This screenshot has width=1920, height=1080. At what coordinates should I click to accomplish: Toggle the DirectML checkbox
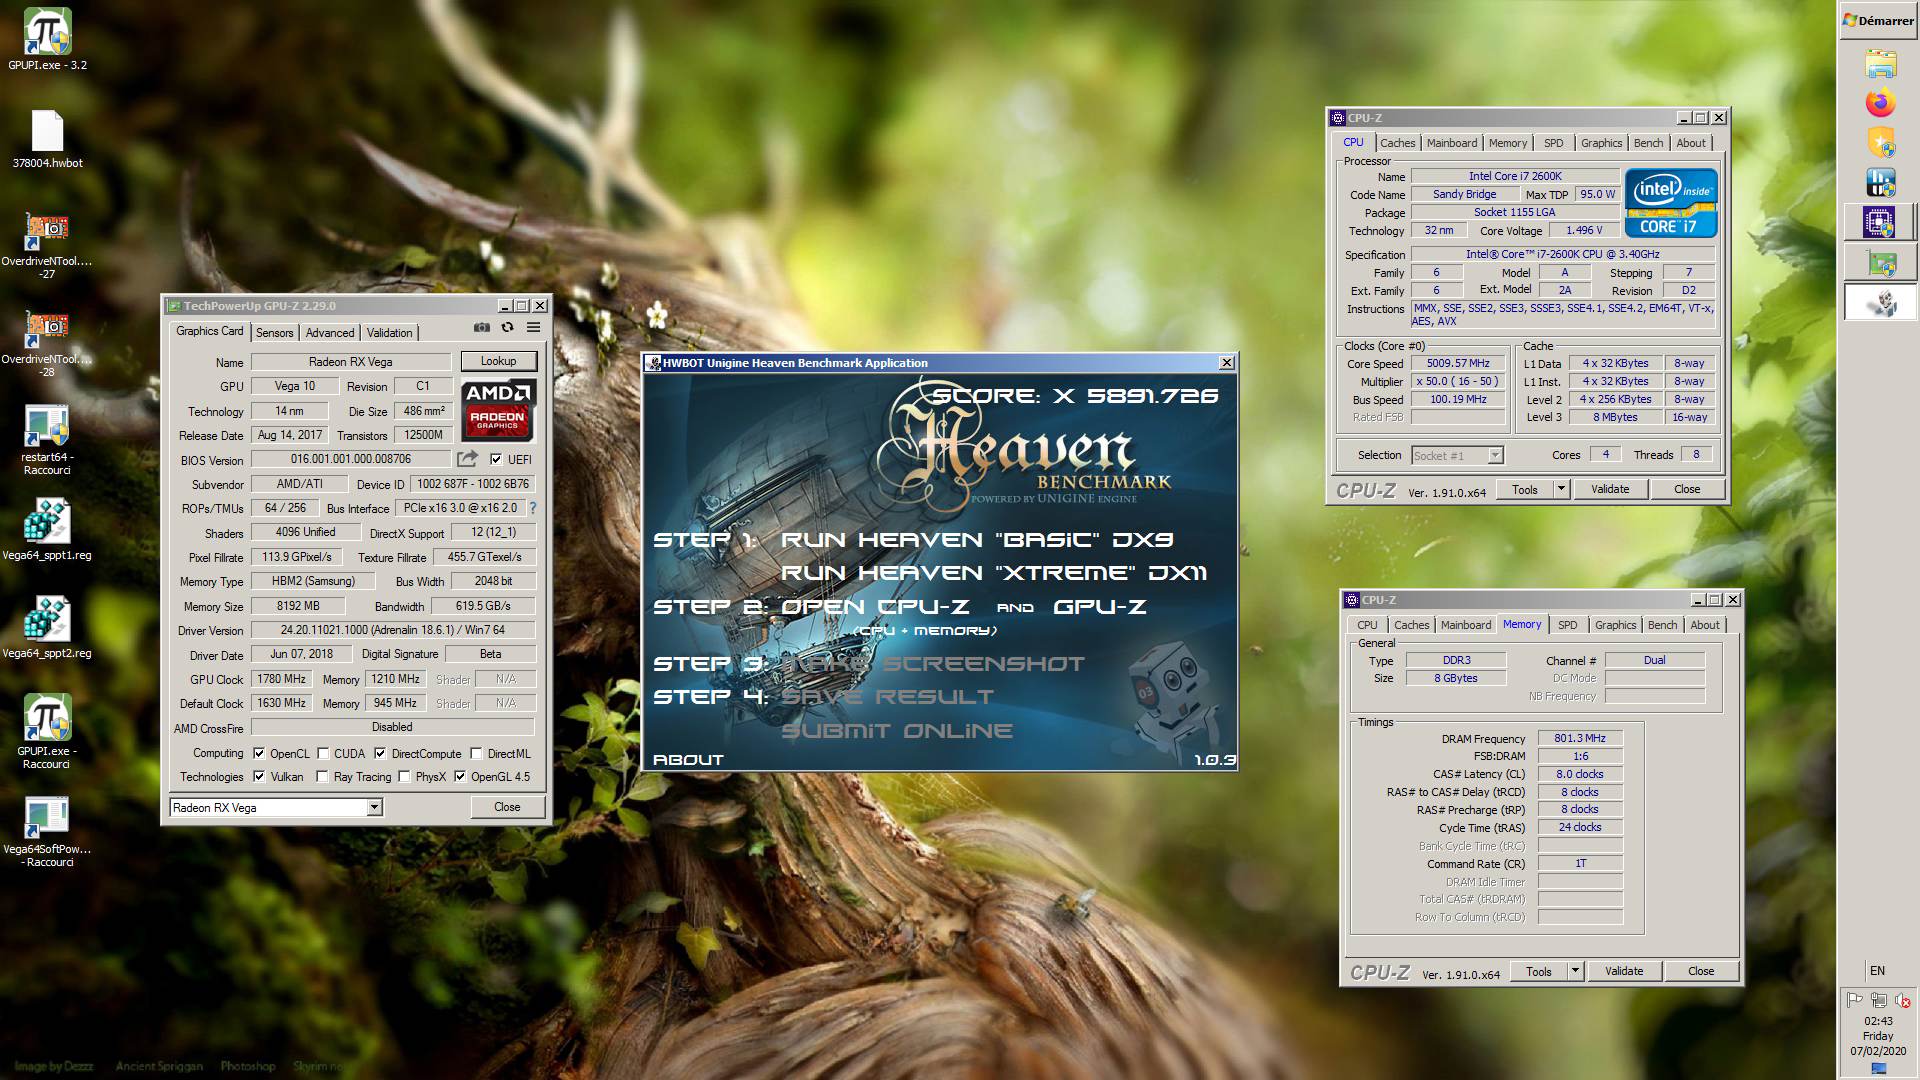pyautogui.click(x=476, y=754)
